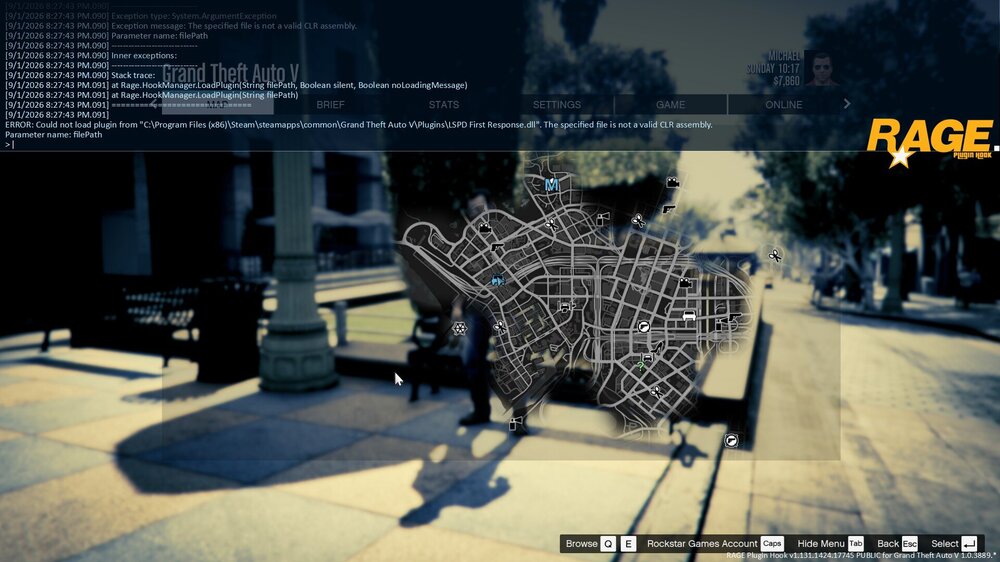Viewport: 1000px width, 562px height.
Task: Select scissors blip directly below the M marker
Action: [x=552, y=224]
